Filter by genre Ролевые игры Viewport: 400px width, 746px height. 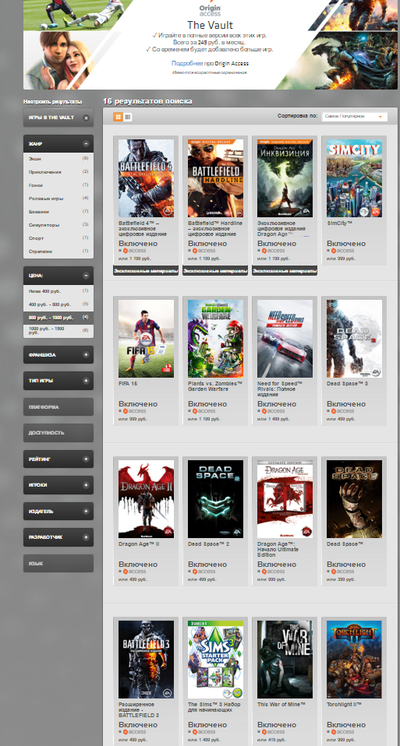(58, 198)
